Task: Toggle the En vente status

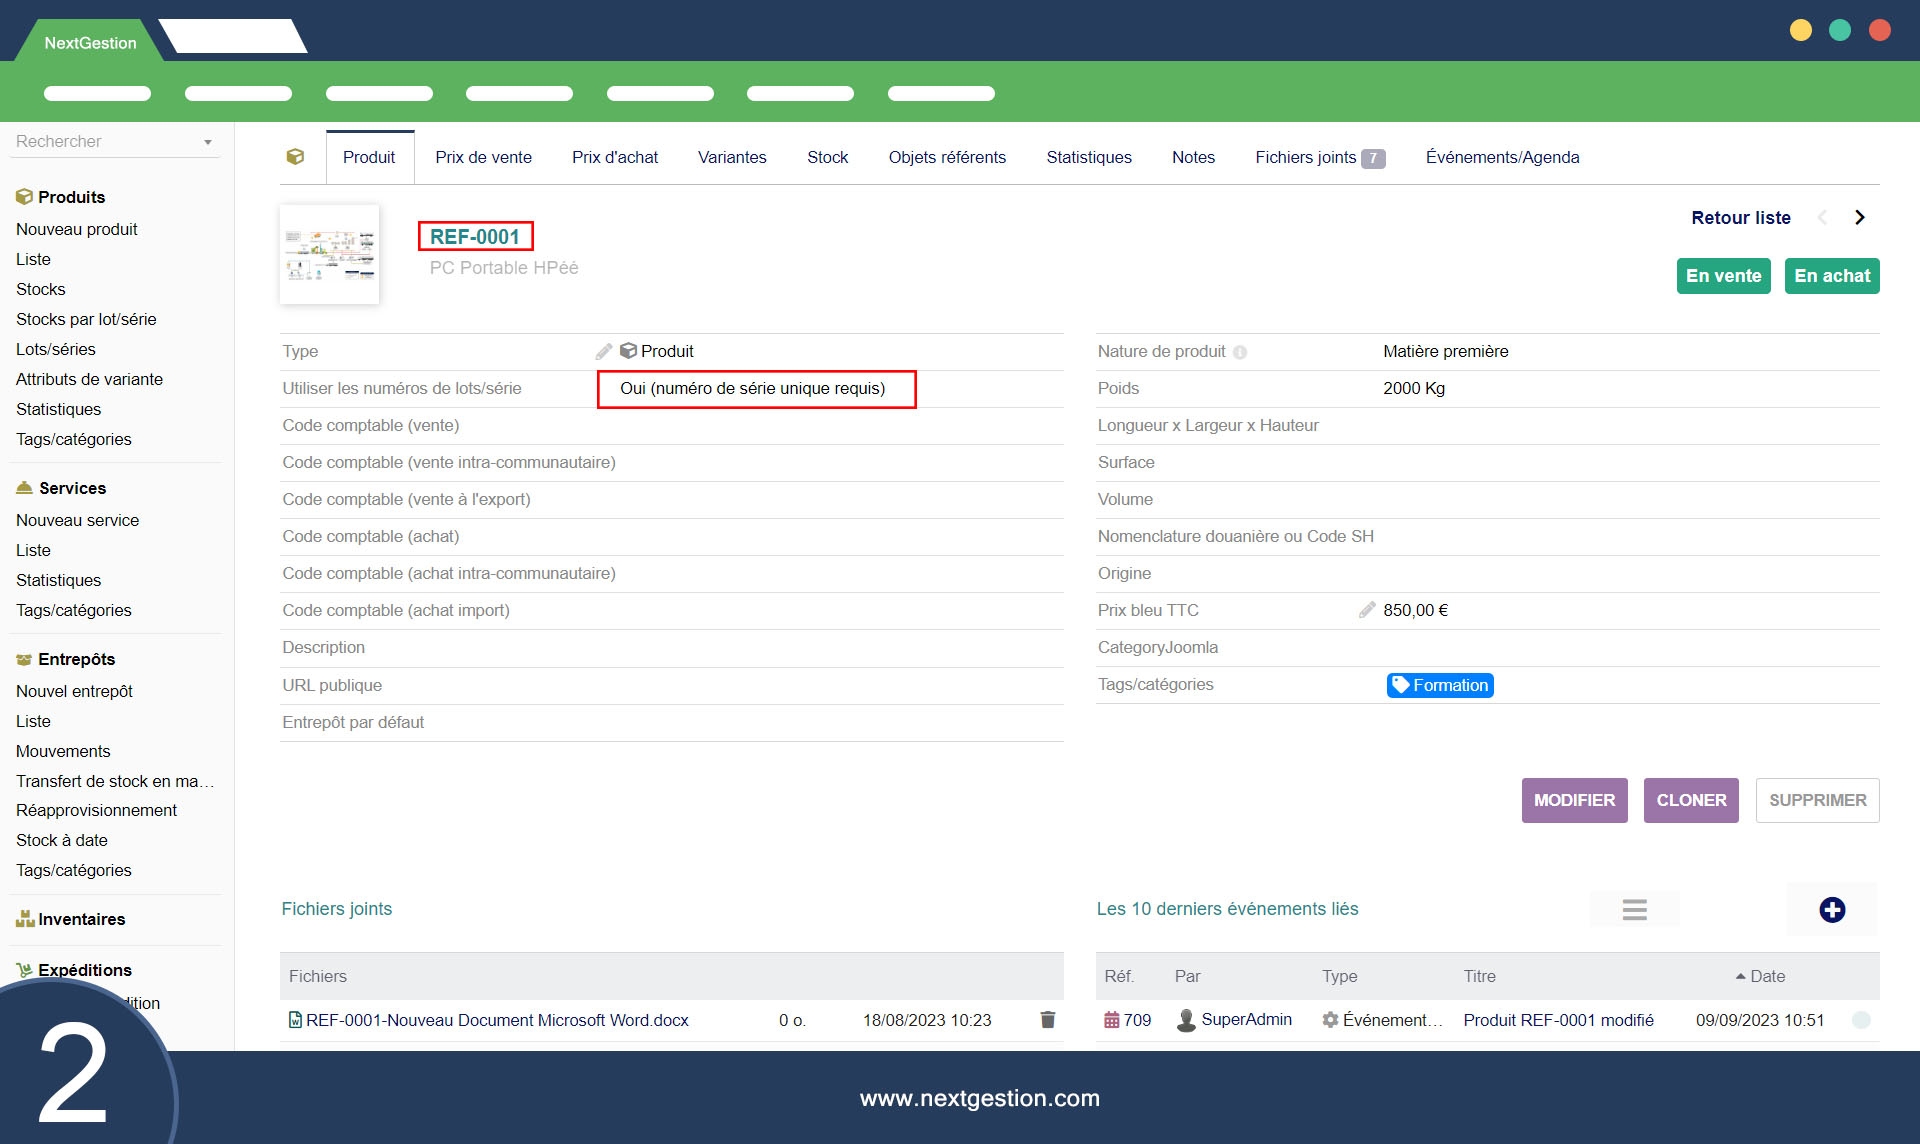Action: 1723,276
